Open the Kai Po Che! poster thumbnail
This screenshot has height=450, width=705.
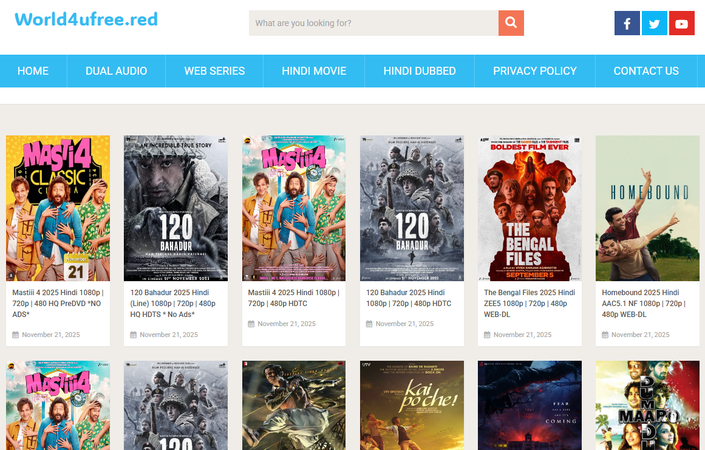(412, 405)
